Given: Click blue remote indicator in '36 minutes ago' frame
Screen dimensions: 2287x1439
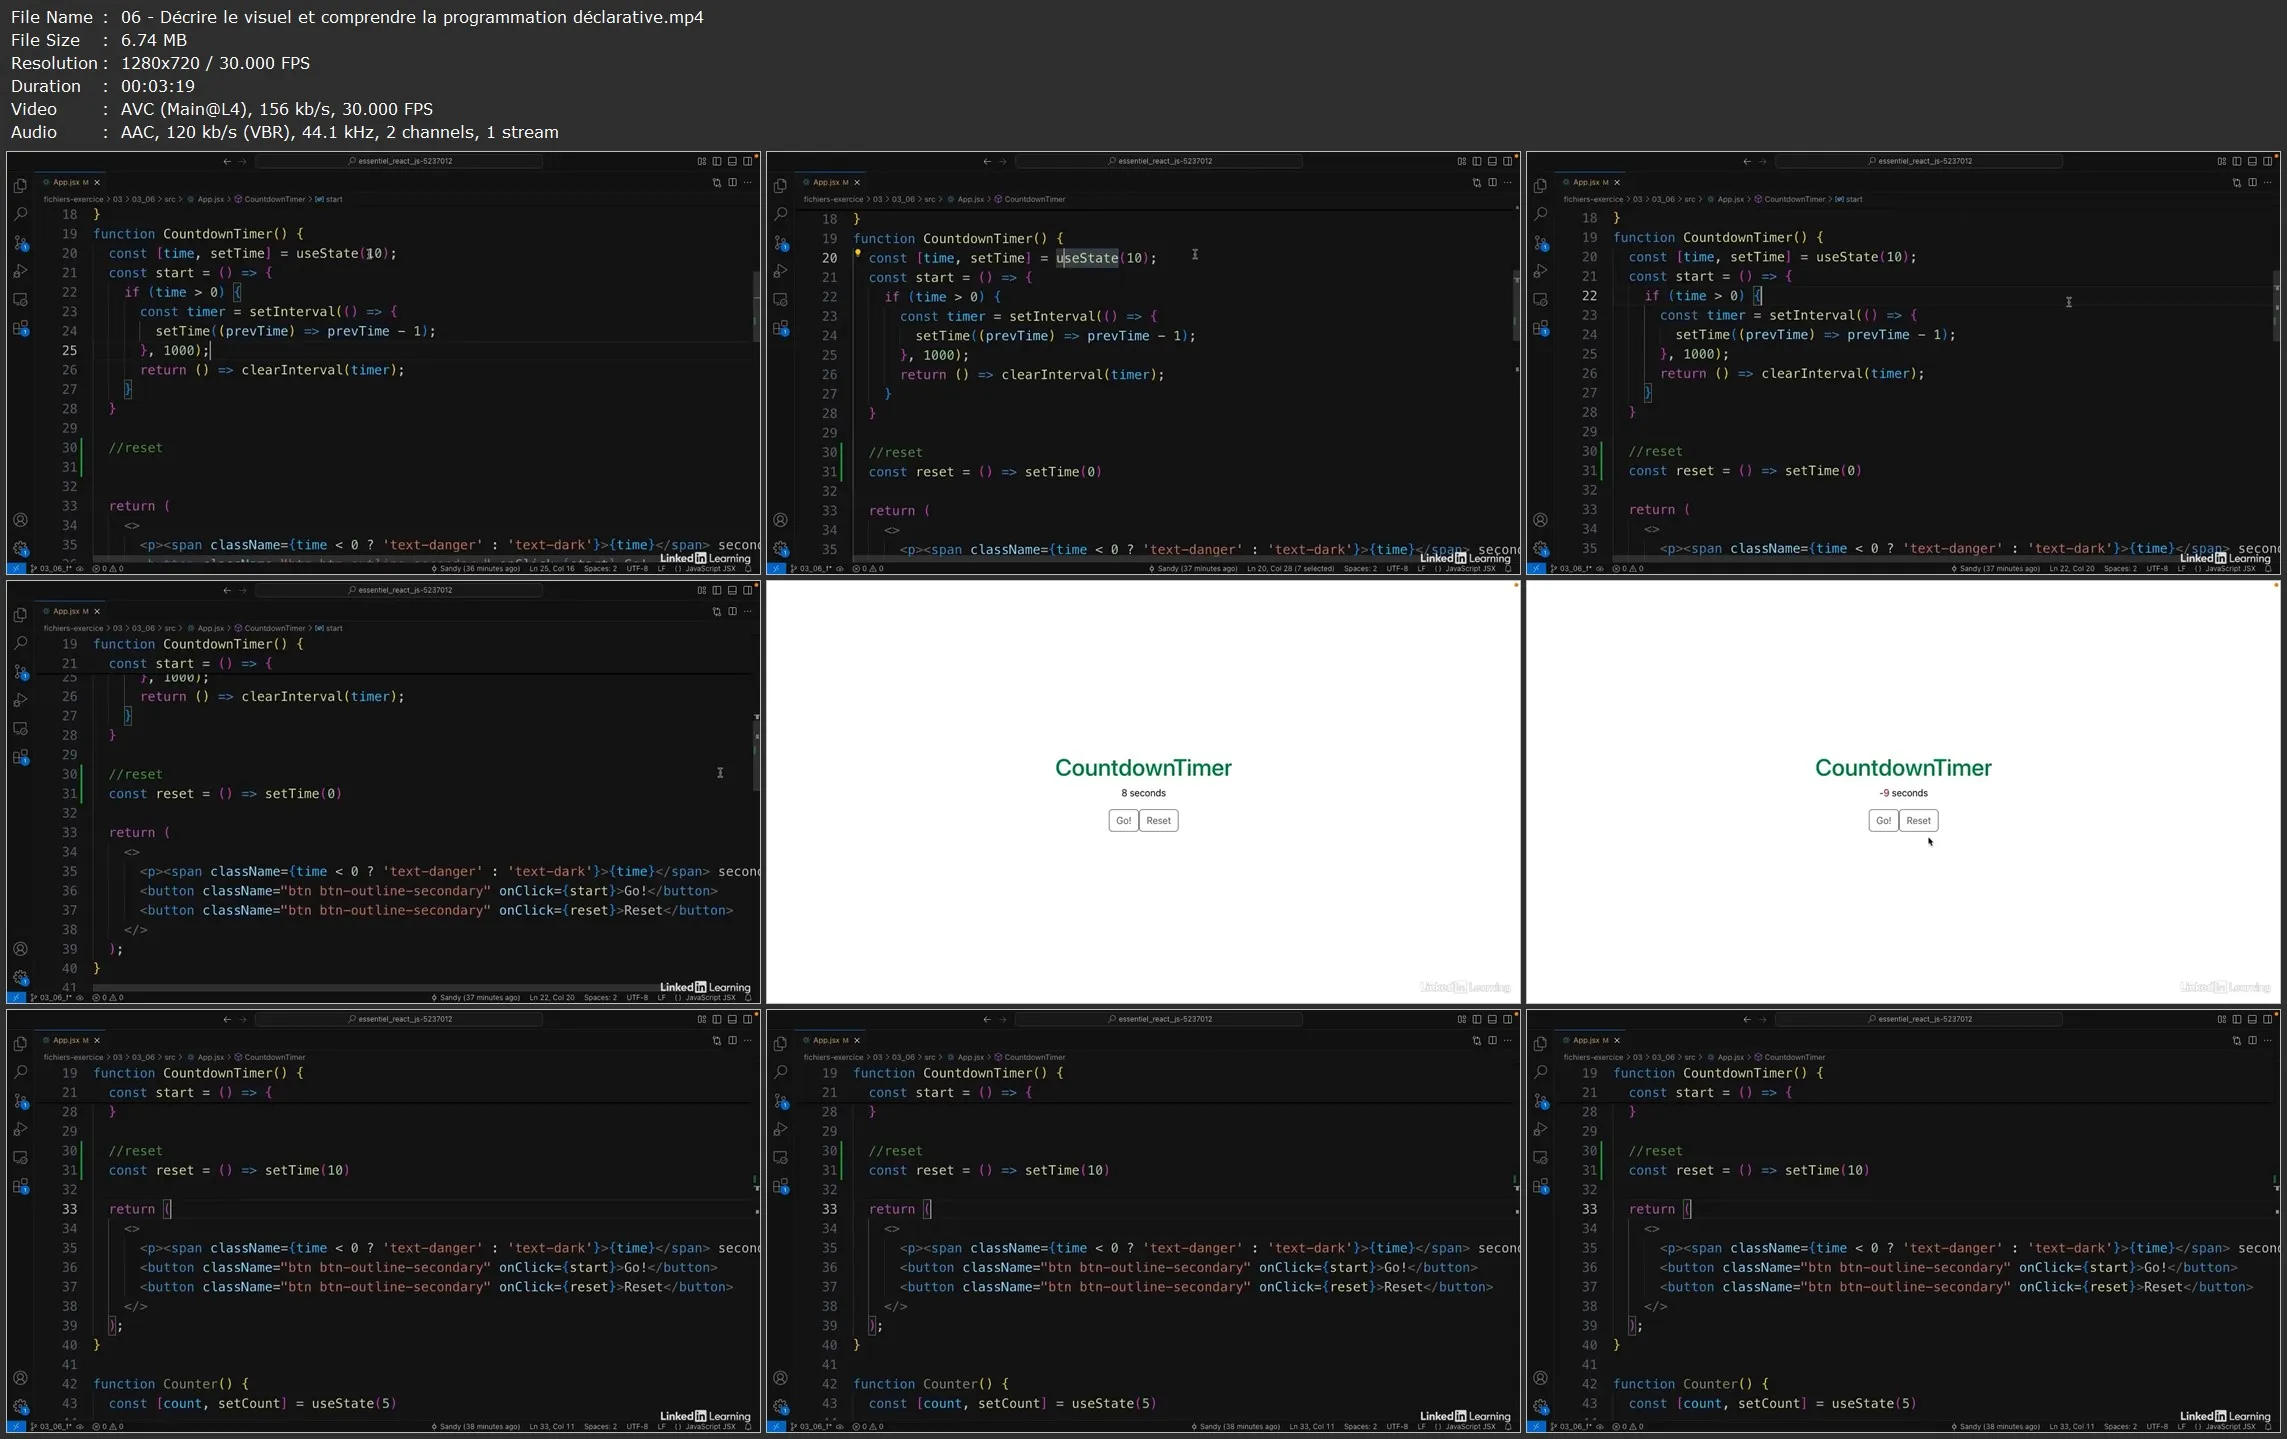Looking at the screenshot, I should pyautogui.click(x=15, y=569).
